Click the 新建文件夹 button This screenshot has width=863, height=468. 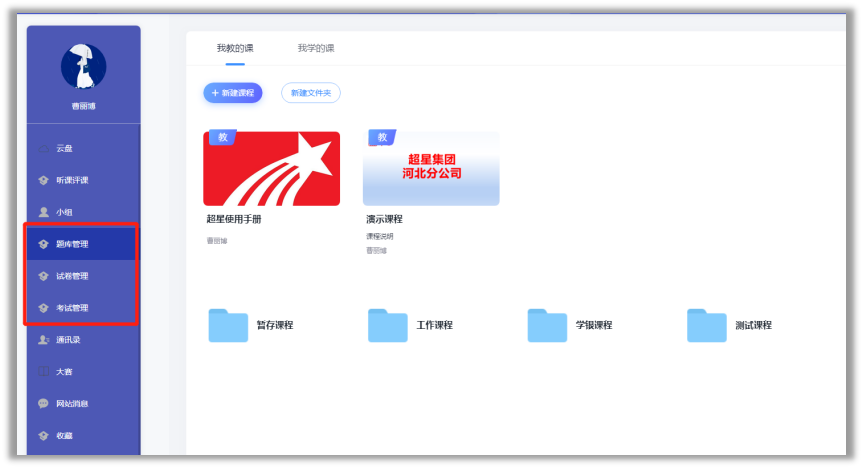pos(311,93)
